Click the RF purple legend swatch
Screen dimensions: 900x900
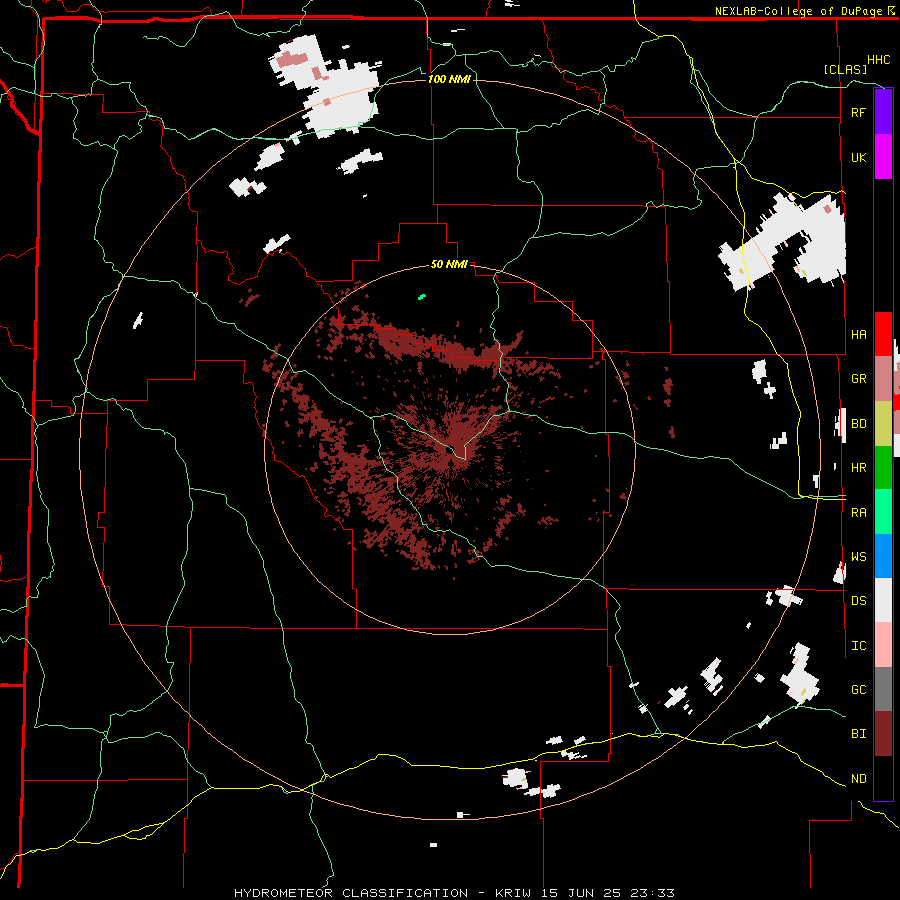tap(883, 112)
